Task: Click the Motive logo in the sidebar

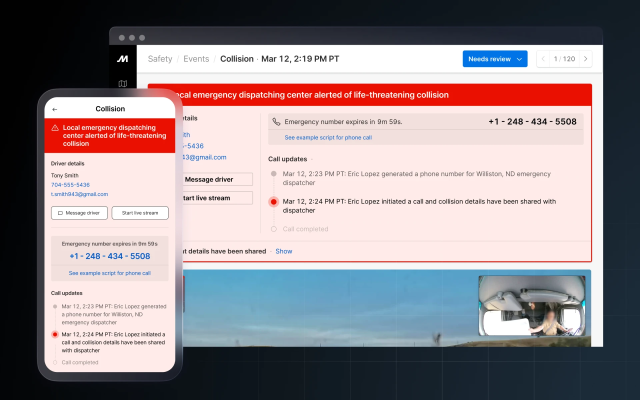Action: [122, 59]
